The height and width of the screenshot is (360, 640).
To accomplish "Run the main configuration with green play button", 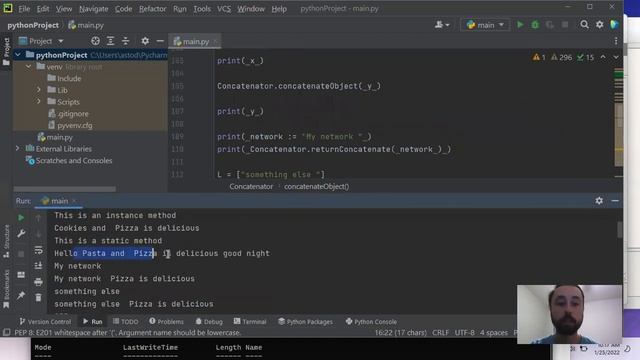I will 520,25.
